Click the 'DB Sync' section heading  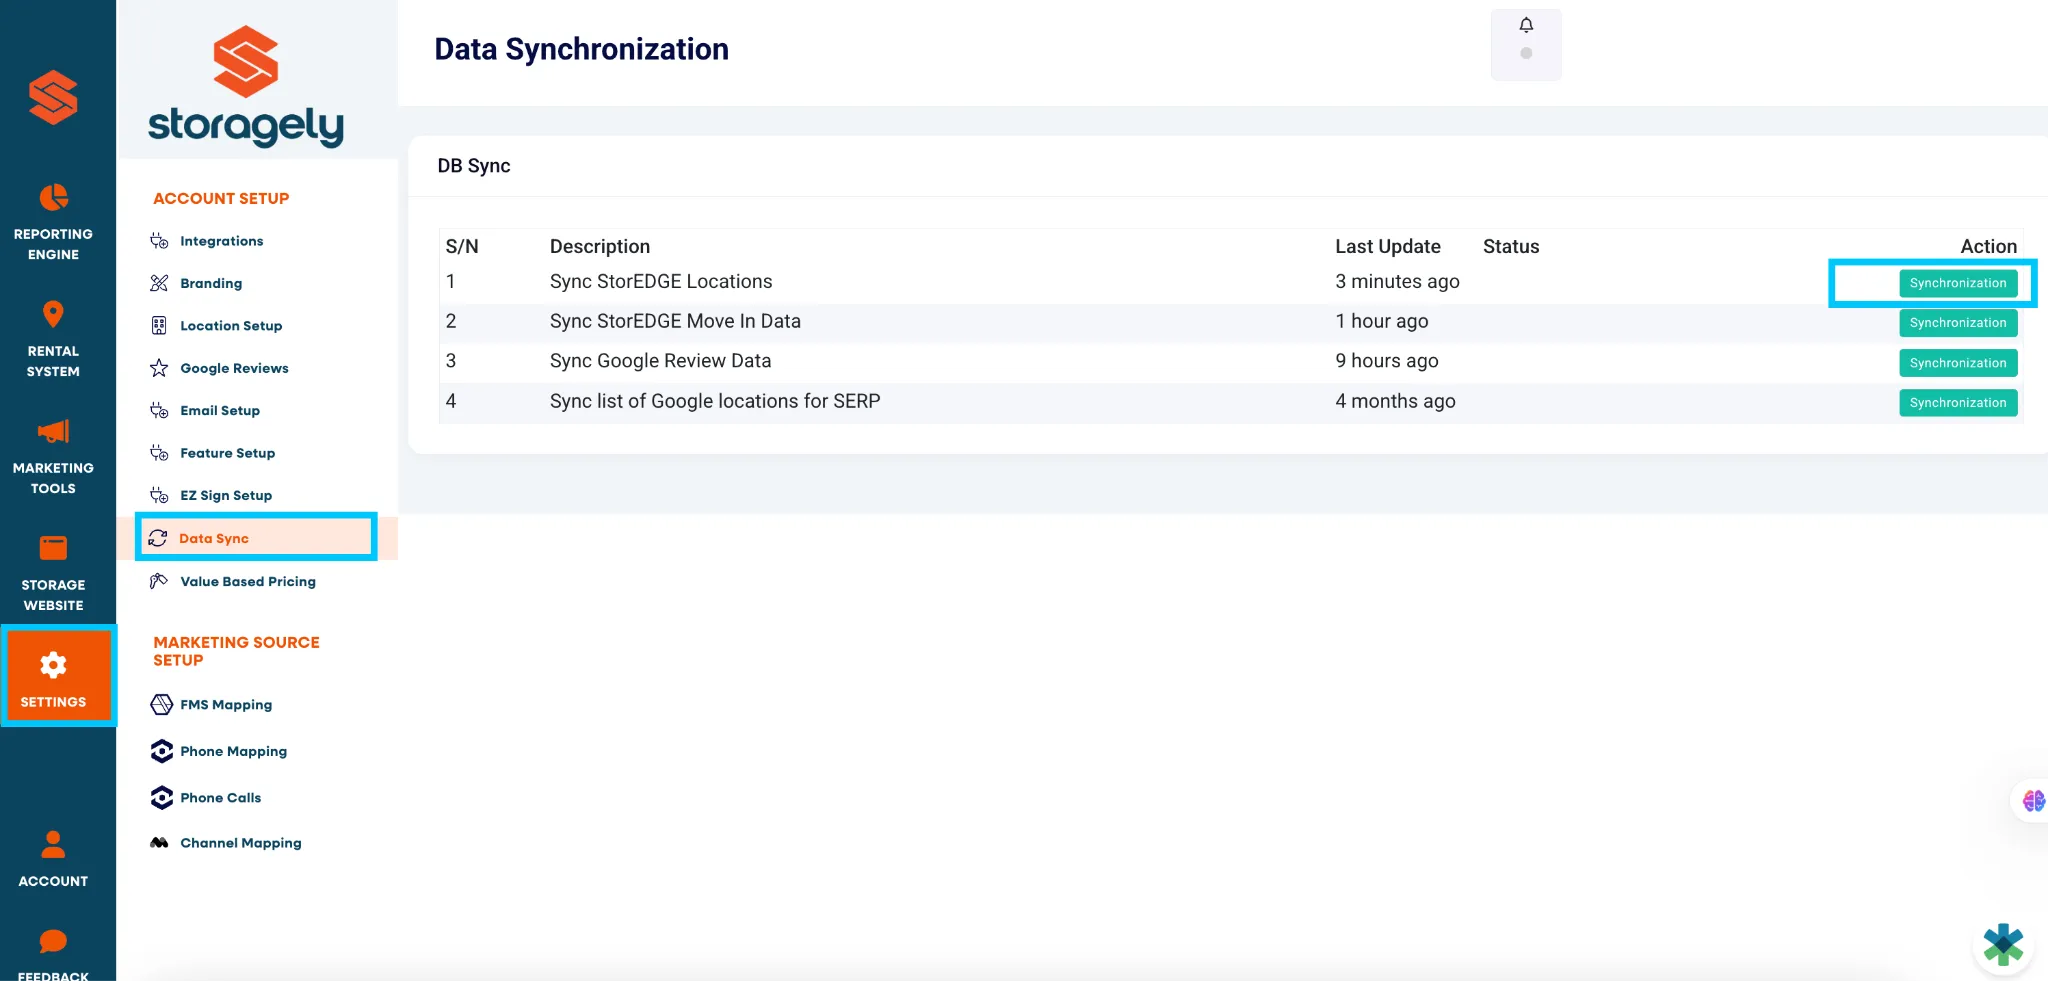474,166
